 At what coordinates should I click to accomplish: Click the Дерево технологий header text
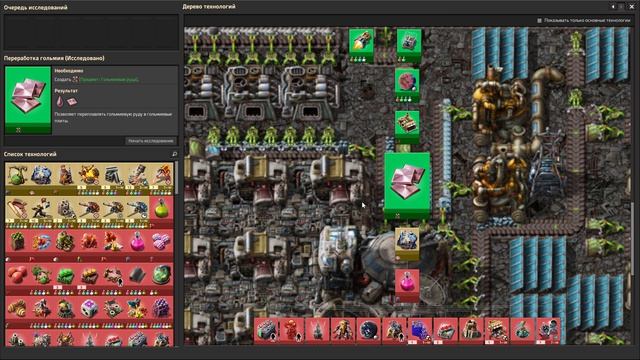(209, 7)
